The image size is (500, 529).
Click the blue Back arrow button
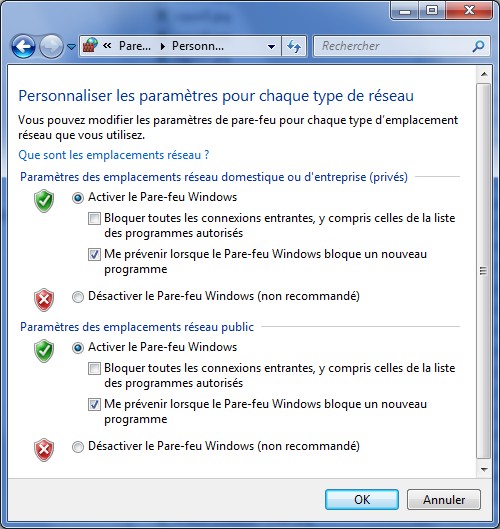(x=23, y=46)
